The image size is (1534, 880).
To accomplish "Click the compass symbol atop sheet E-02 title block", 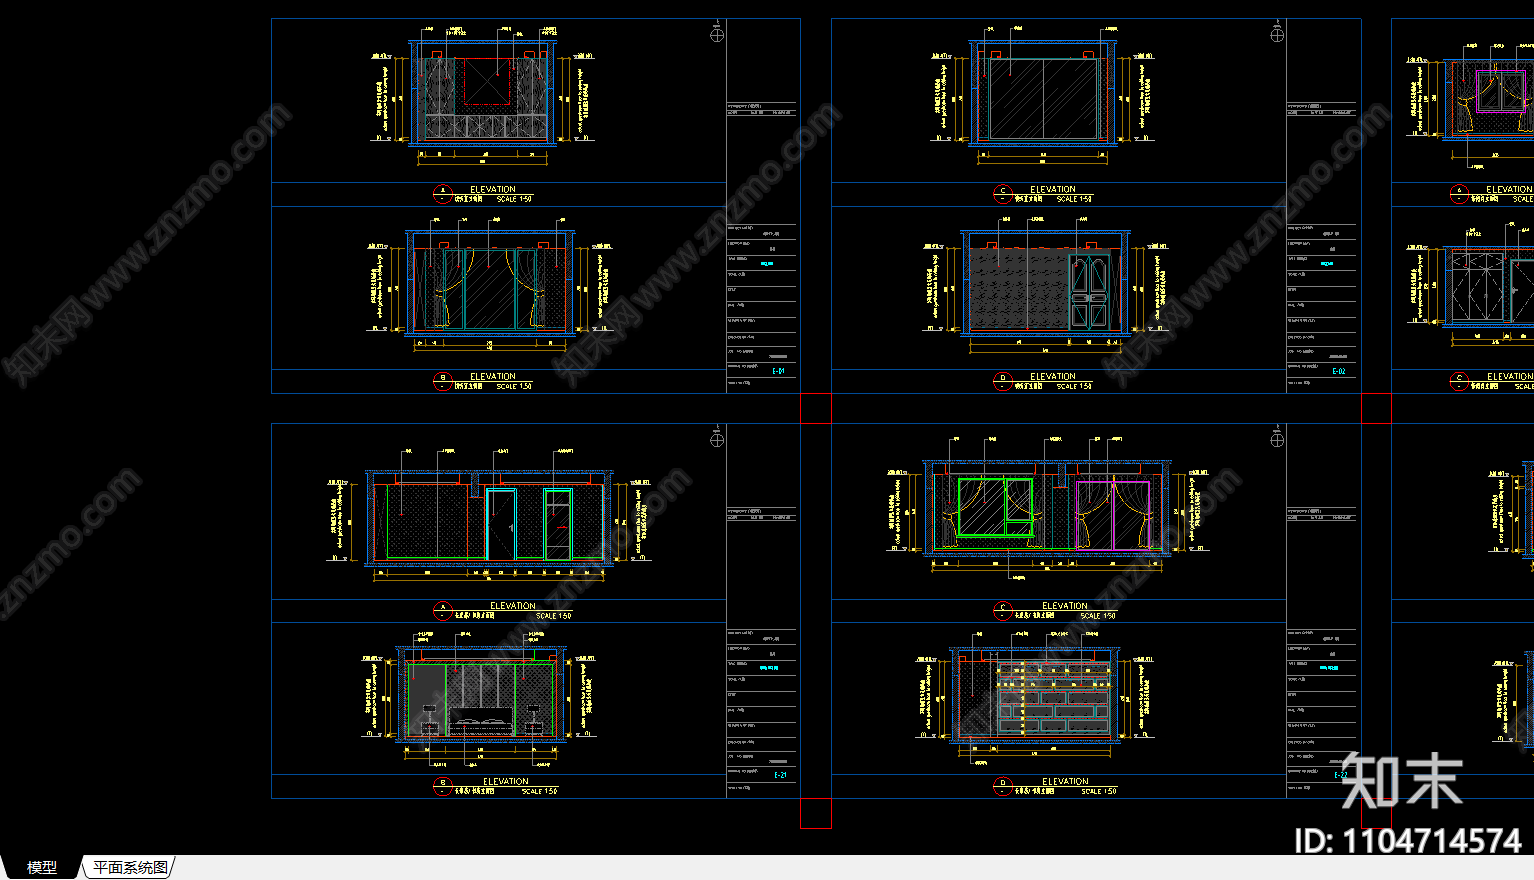I will click(1277, 34).
